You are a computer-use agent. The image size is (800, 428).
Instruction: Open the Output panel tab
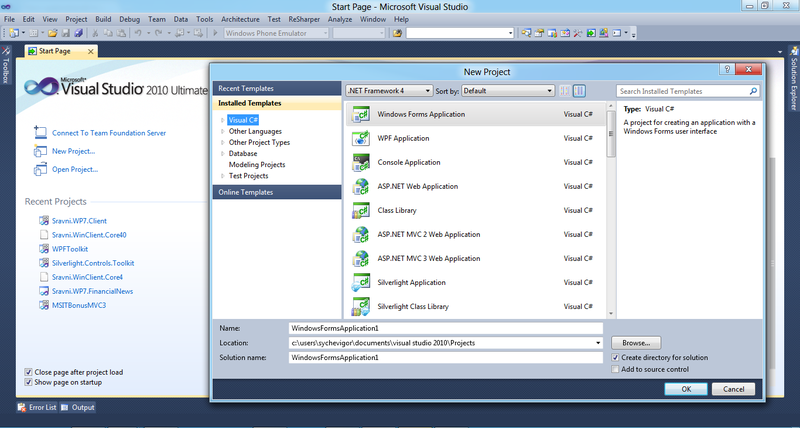pos(78,407)
